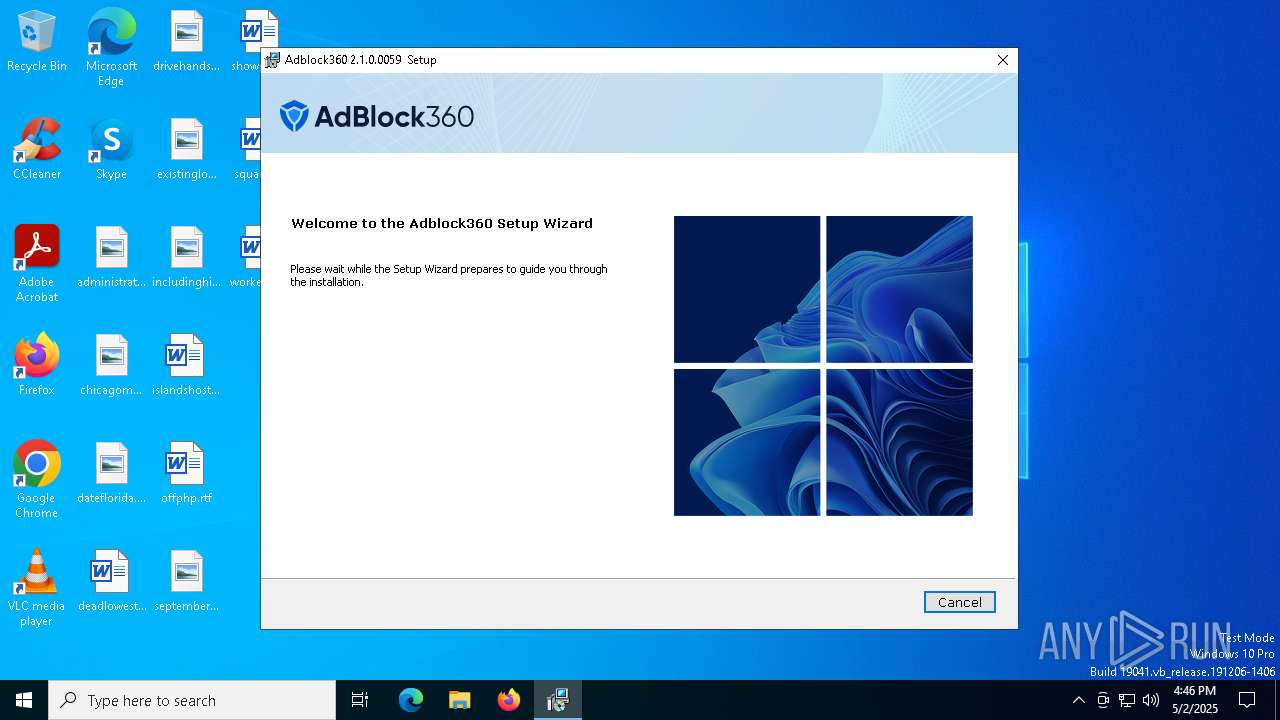Open network status tray icon
Image resolution: width=1280 pixels, height=720 pixels.
tap(1127, 700)
